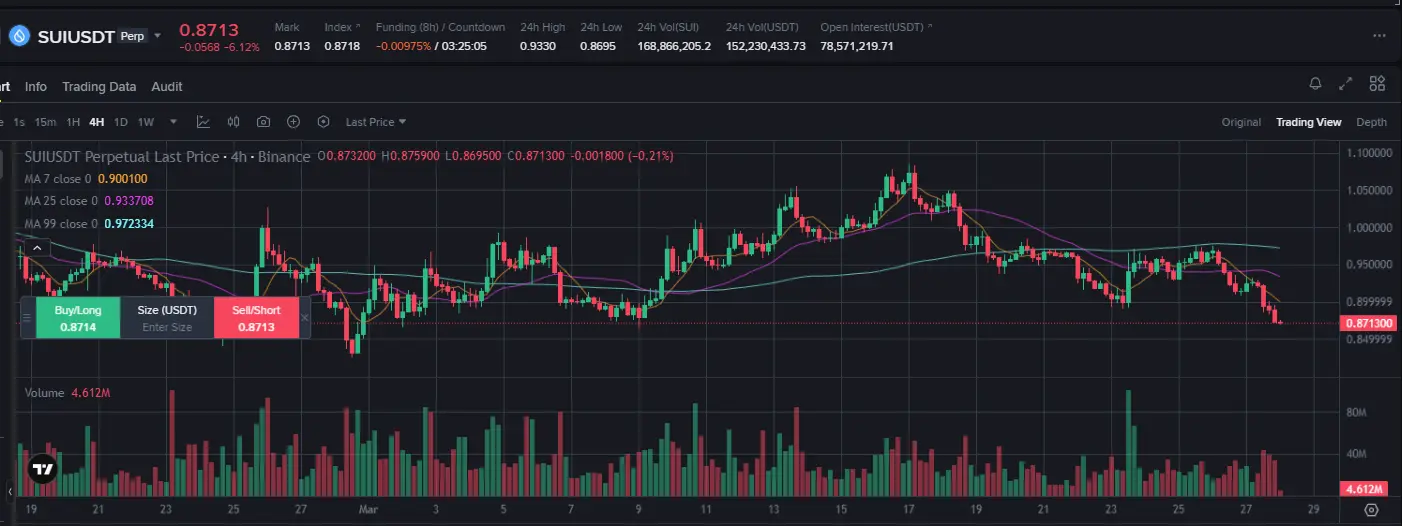Viewport: 1402px width, 526px height.
Task: Select the MA 99 close indicator legend
Action: click(x=89, y=223)
